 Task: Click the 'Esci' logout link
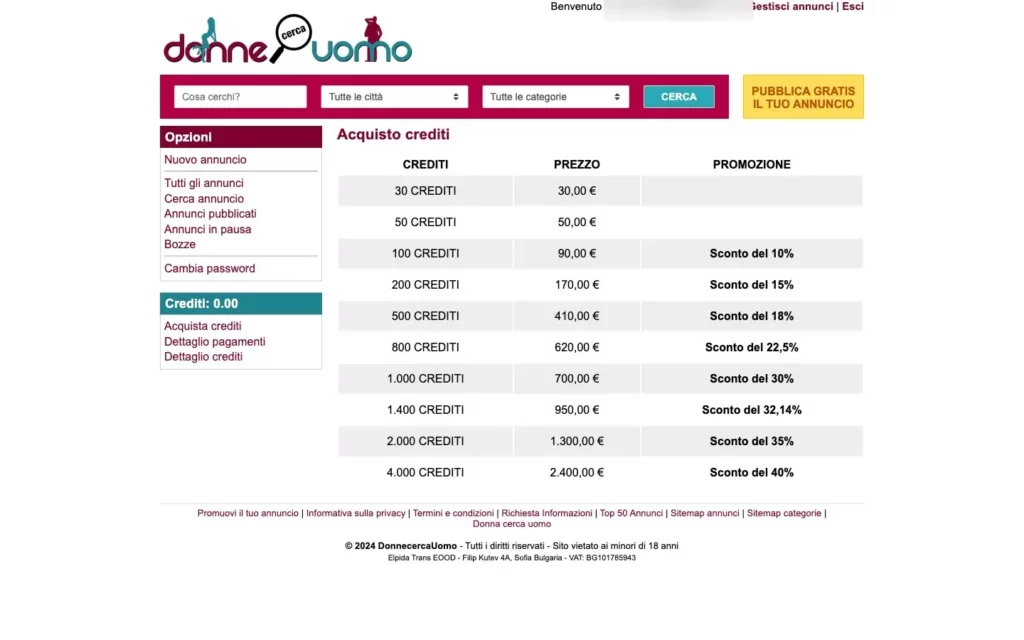tap(853, 6)
